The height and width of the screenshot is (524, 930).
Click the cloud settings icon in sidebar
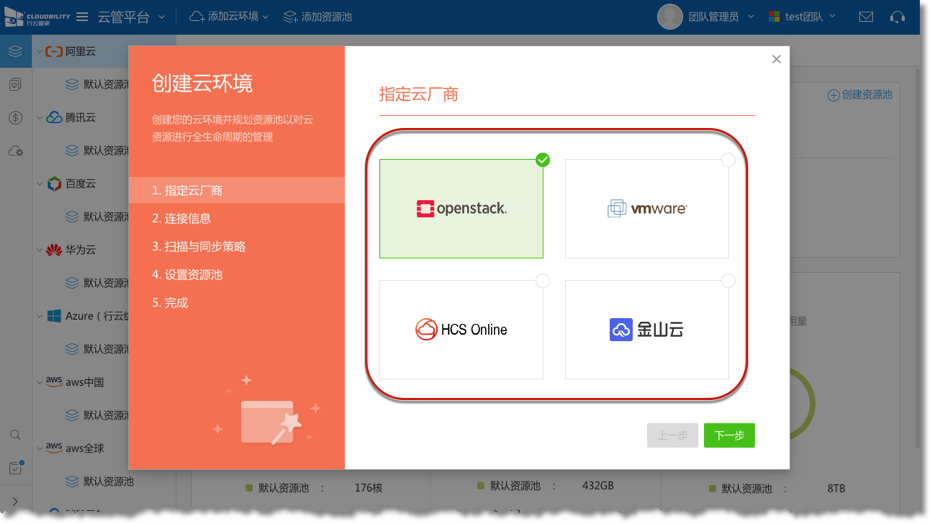pyautogui.click(x=15, y=151)
